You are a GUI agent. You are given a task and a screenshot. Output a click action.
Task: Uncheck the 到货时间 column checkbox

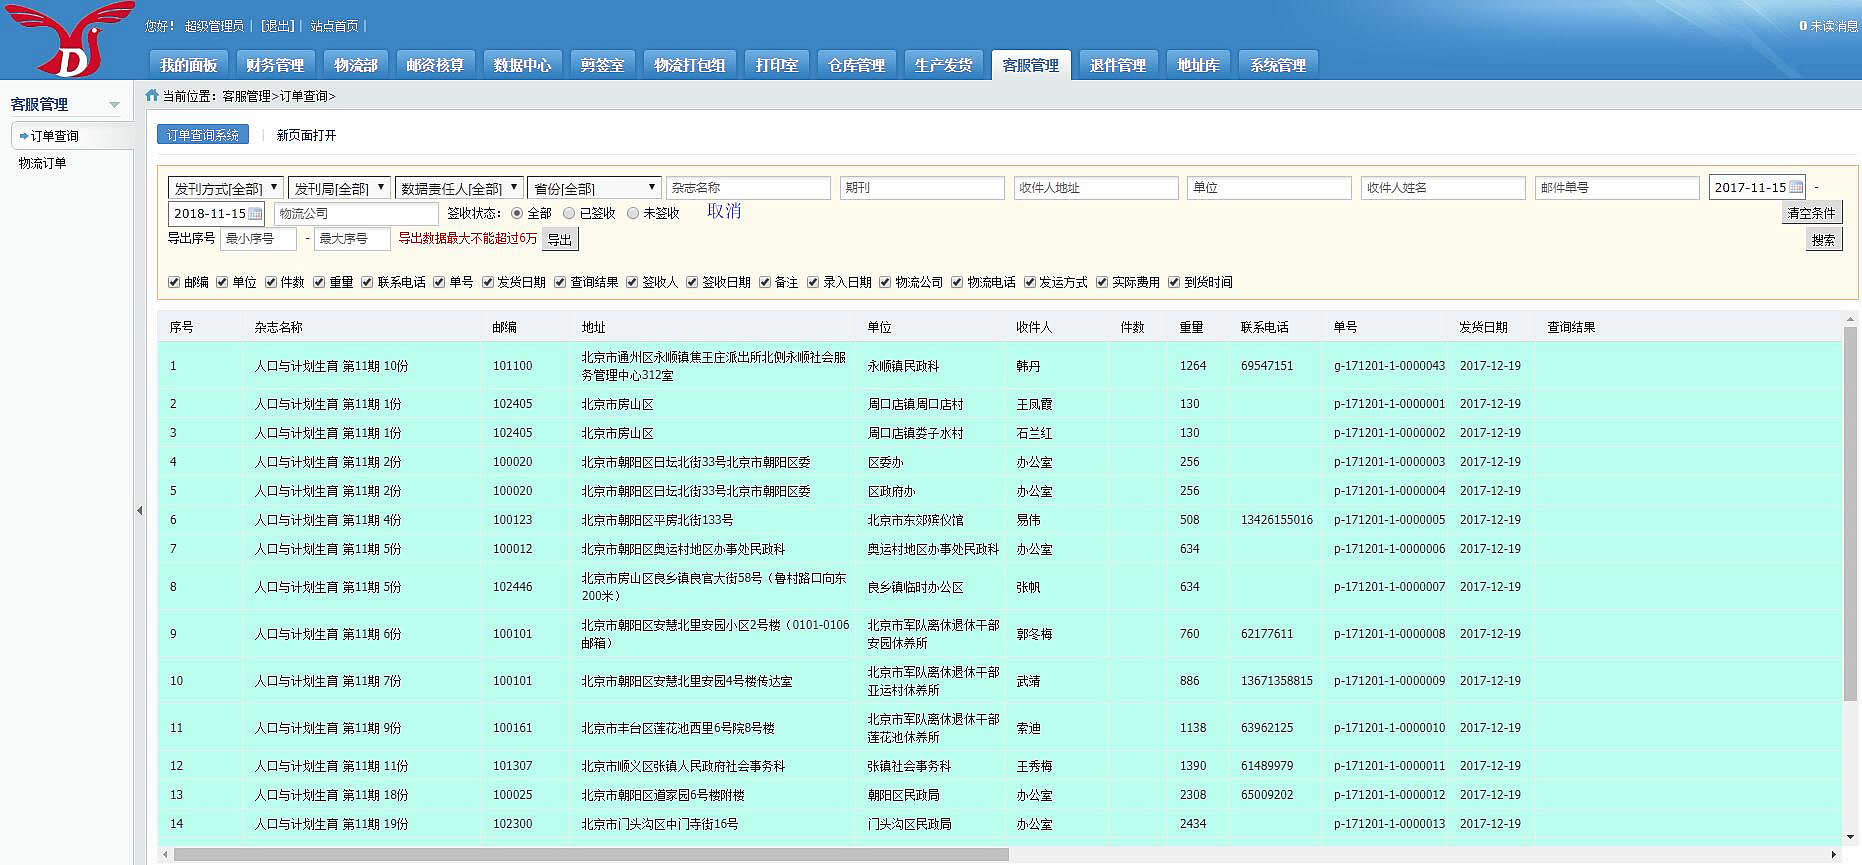(1174, 282)
